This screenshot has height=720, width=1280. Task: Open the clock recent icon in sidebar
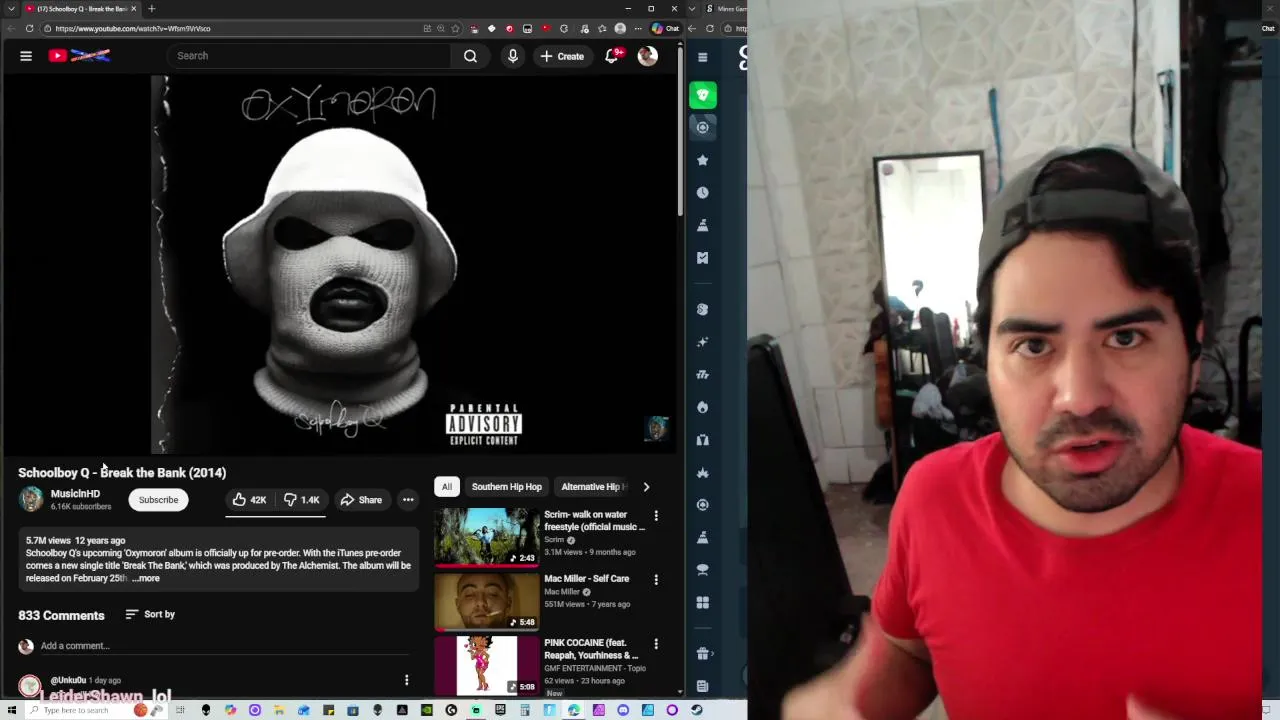(703, 192)
